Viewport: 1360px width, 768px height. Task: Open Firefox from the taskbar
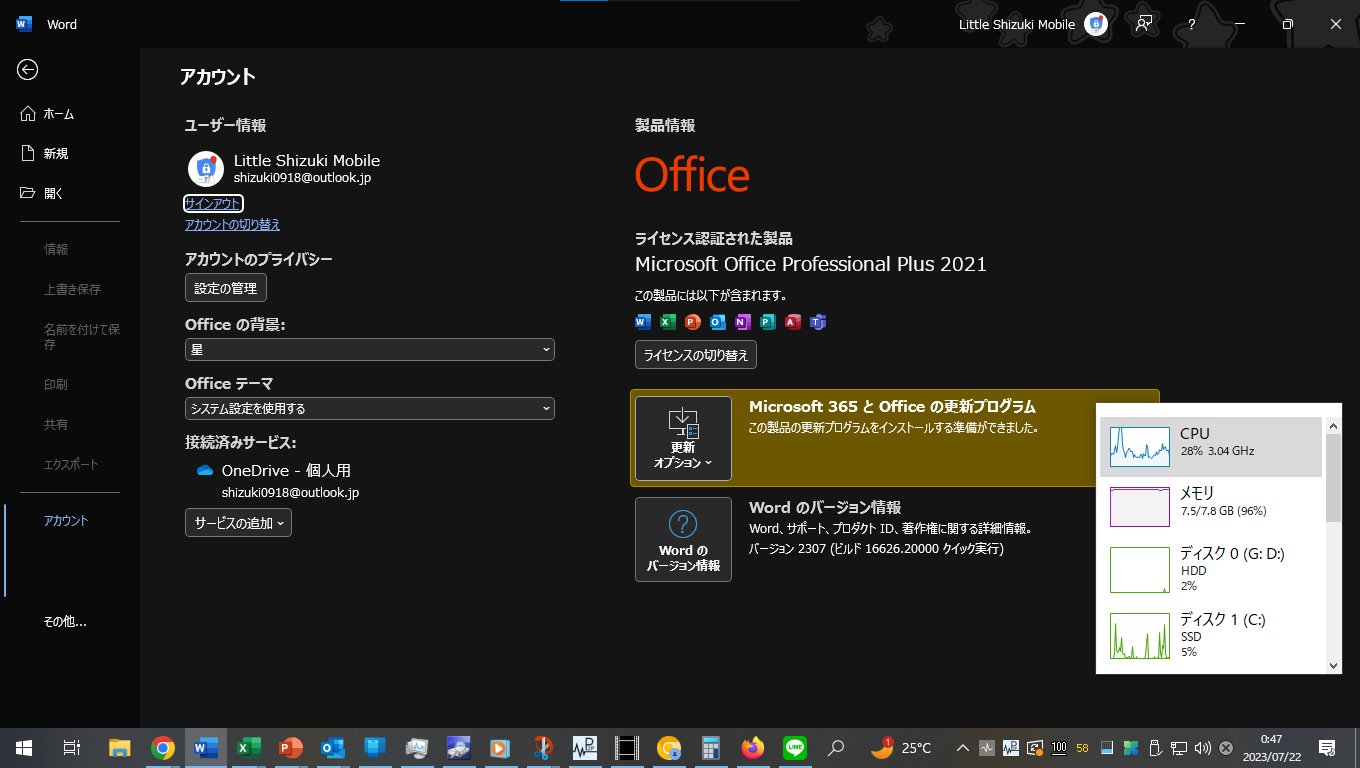(753, 748)
